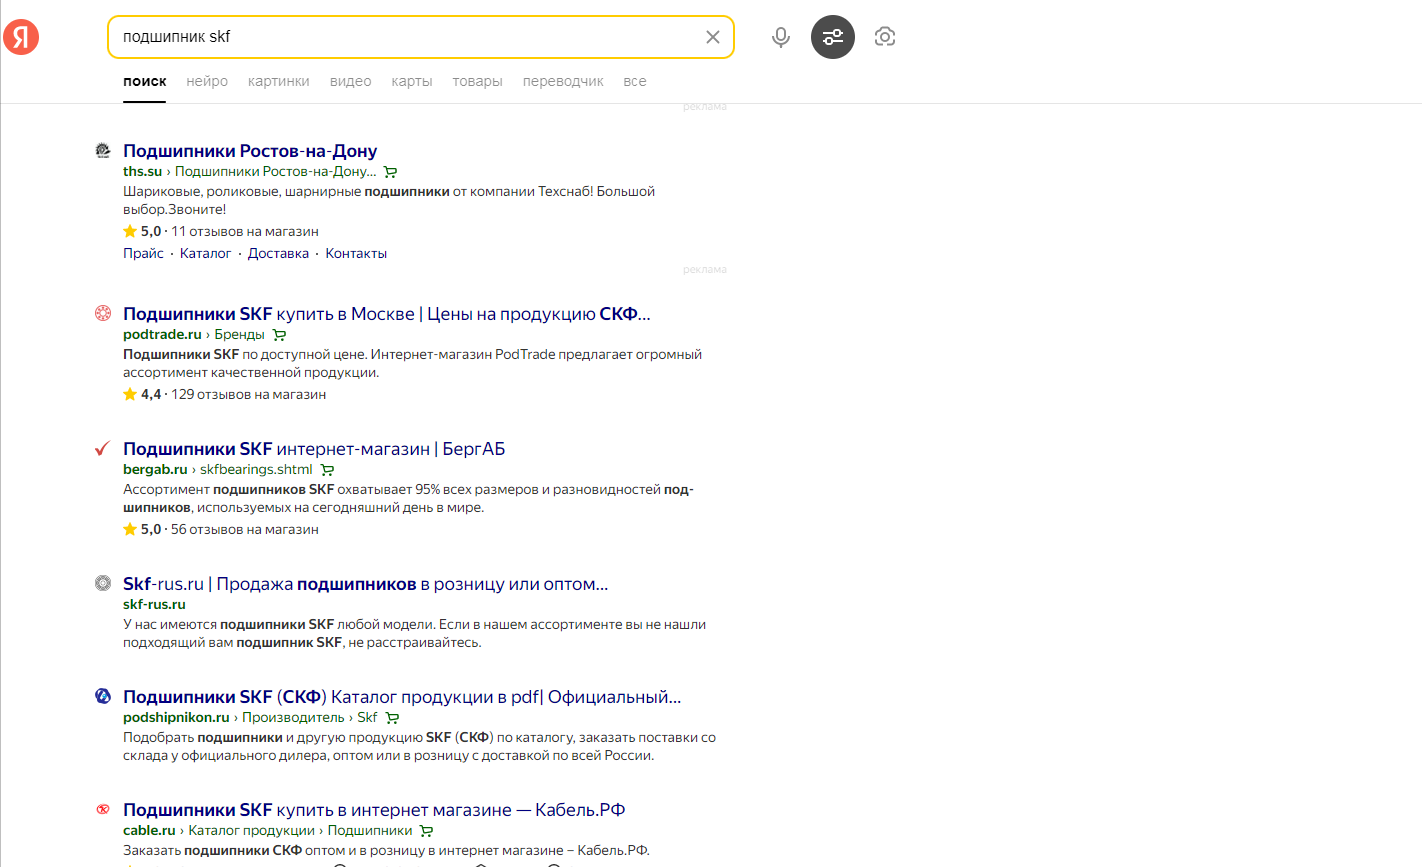Click shopping cart icon next to podshipnikon.ru
This screenshot has height=867, width=1422.
coord(392,718)
